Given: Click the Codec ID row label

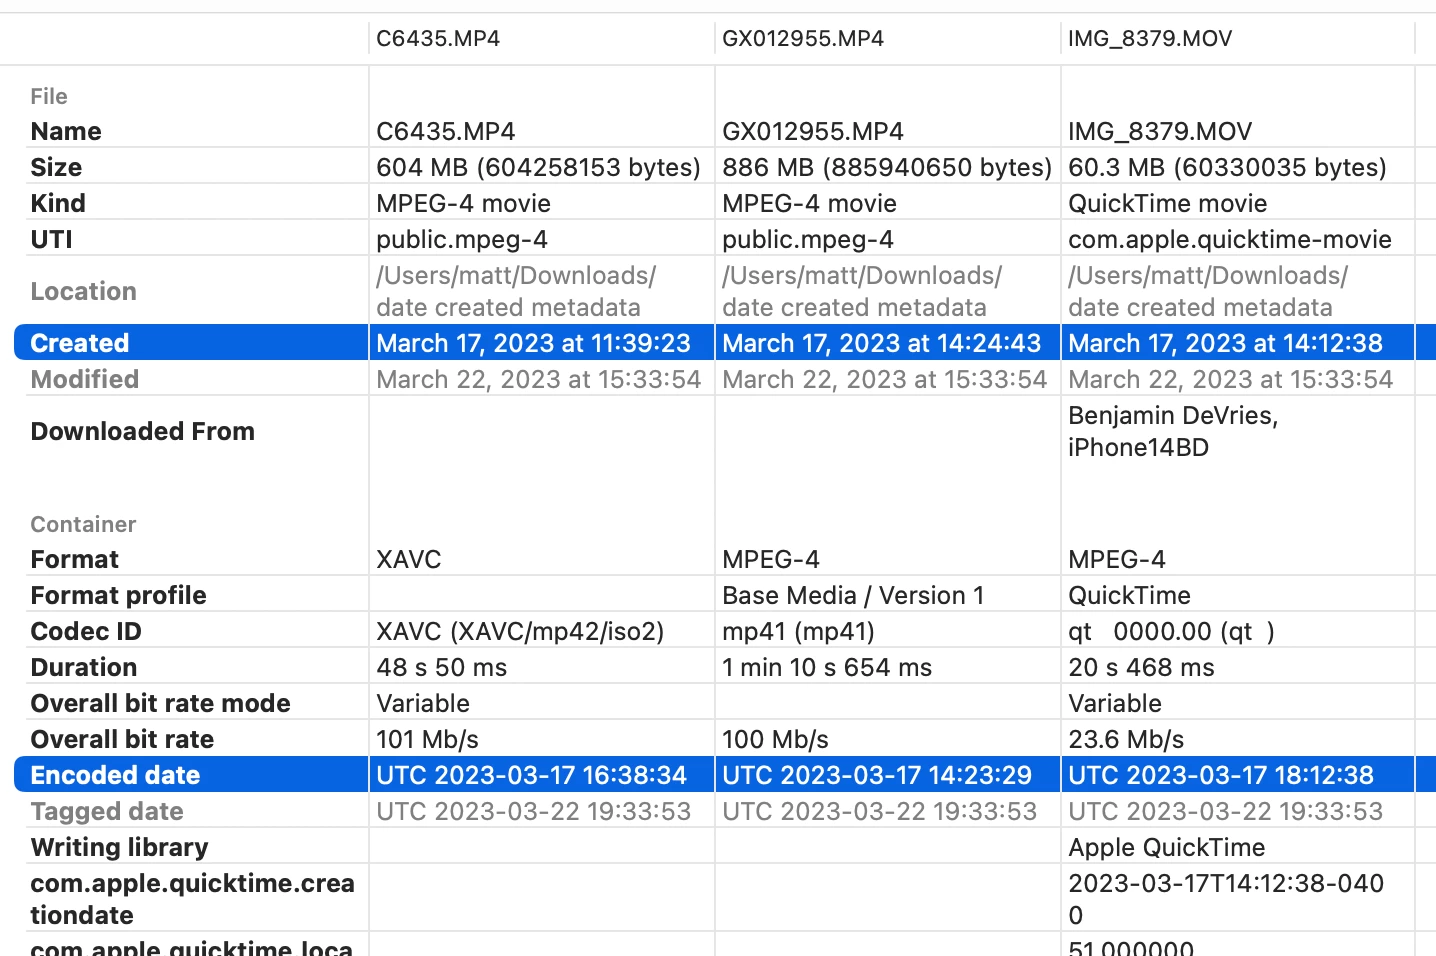Looking at the screenshot, I should tap(86, 631).
